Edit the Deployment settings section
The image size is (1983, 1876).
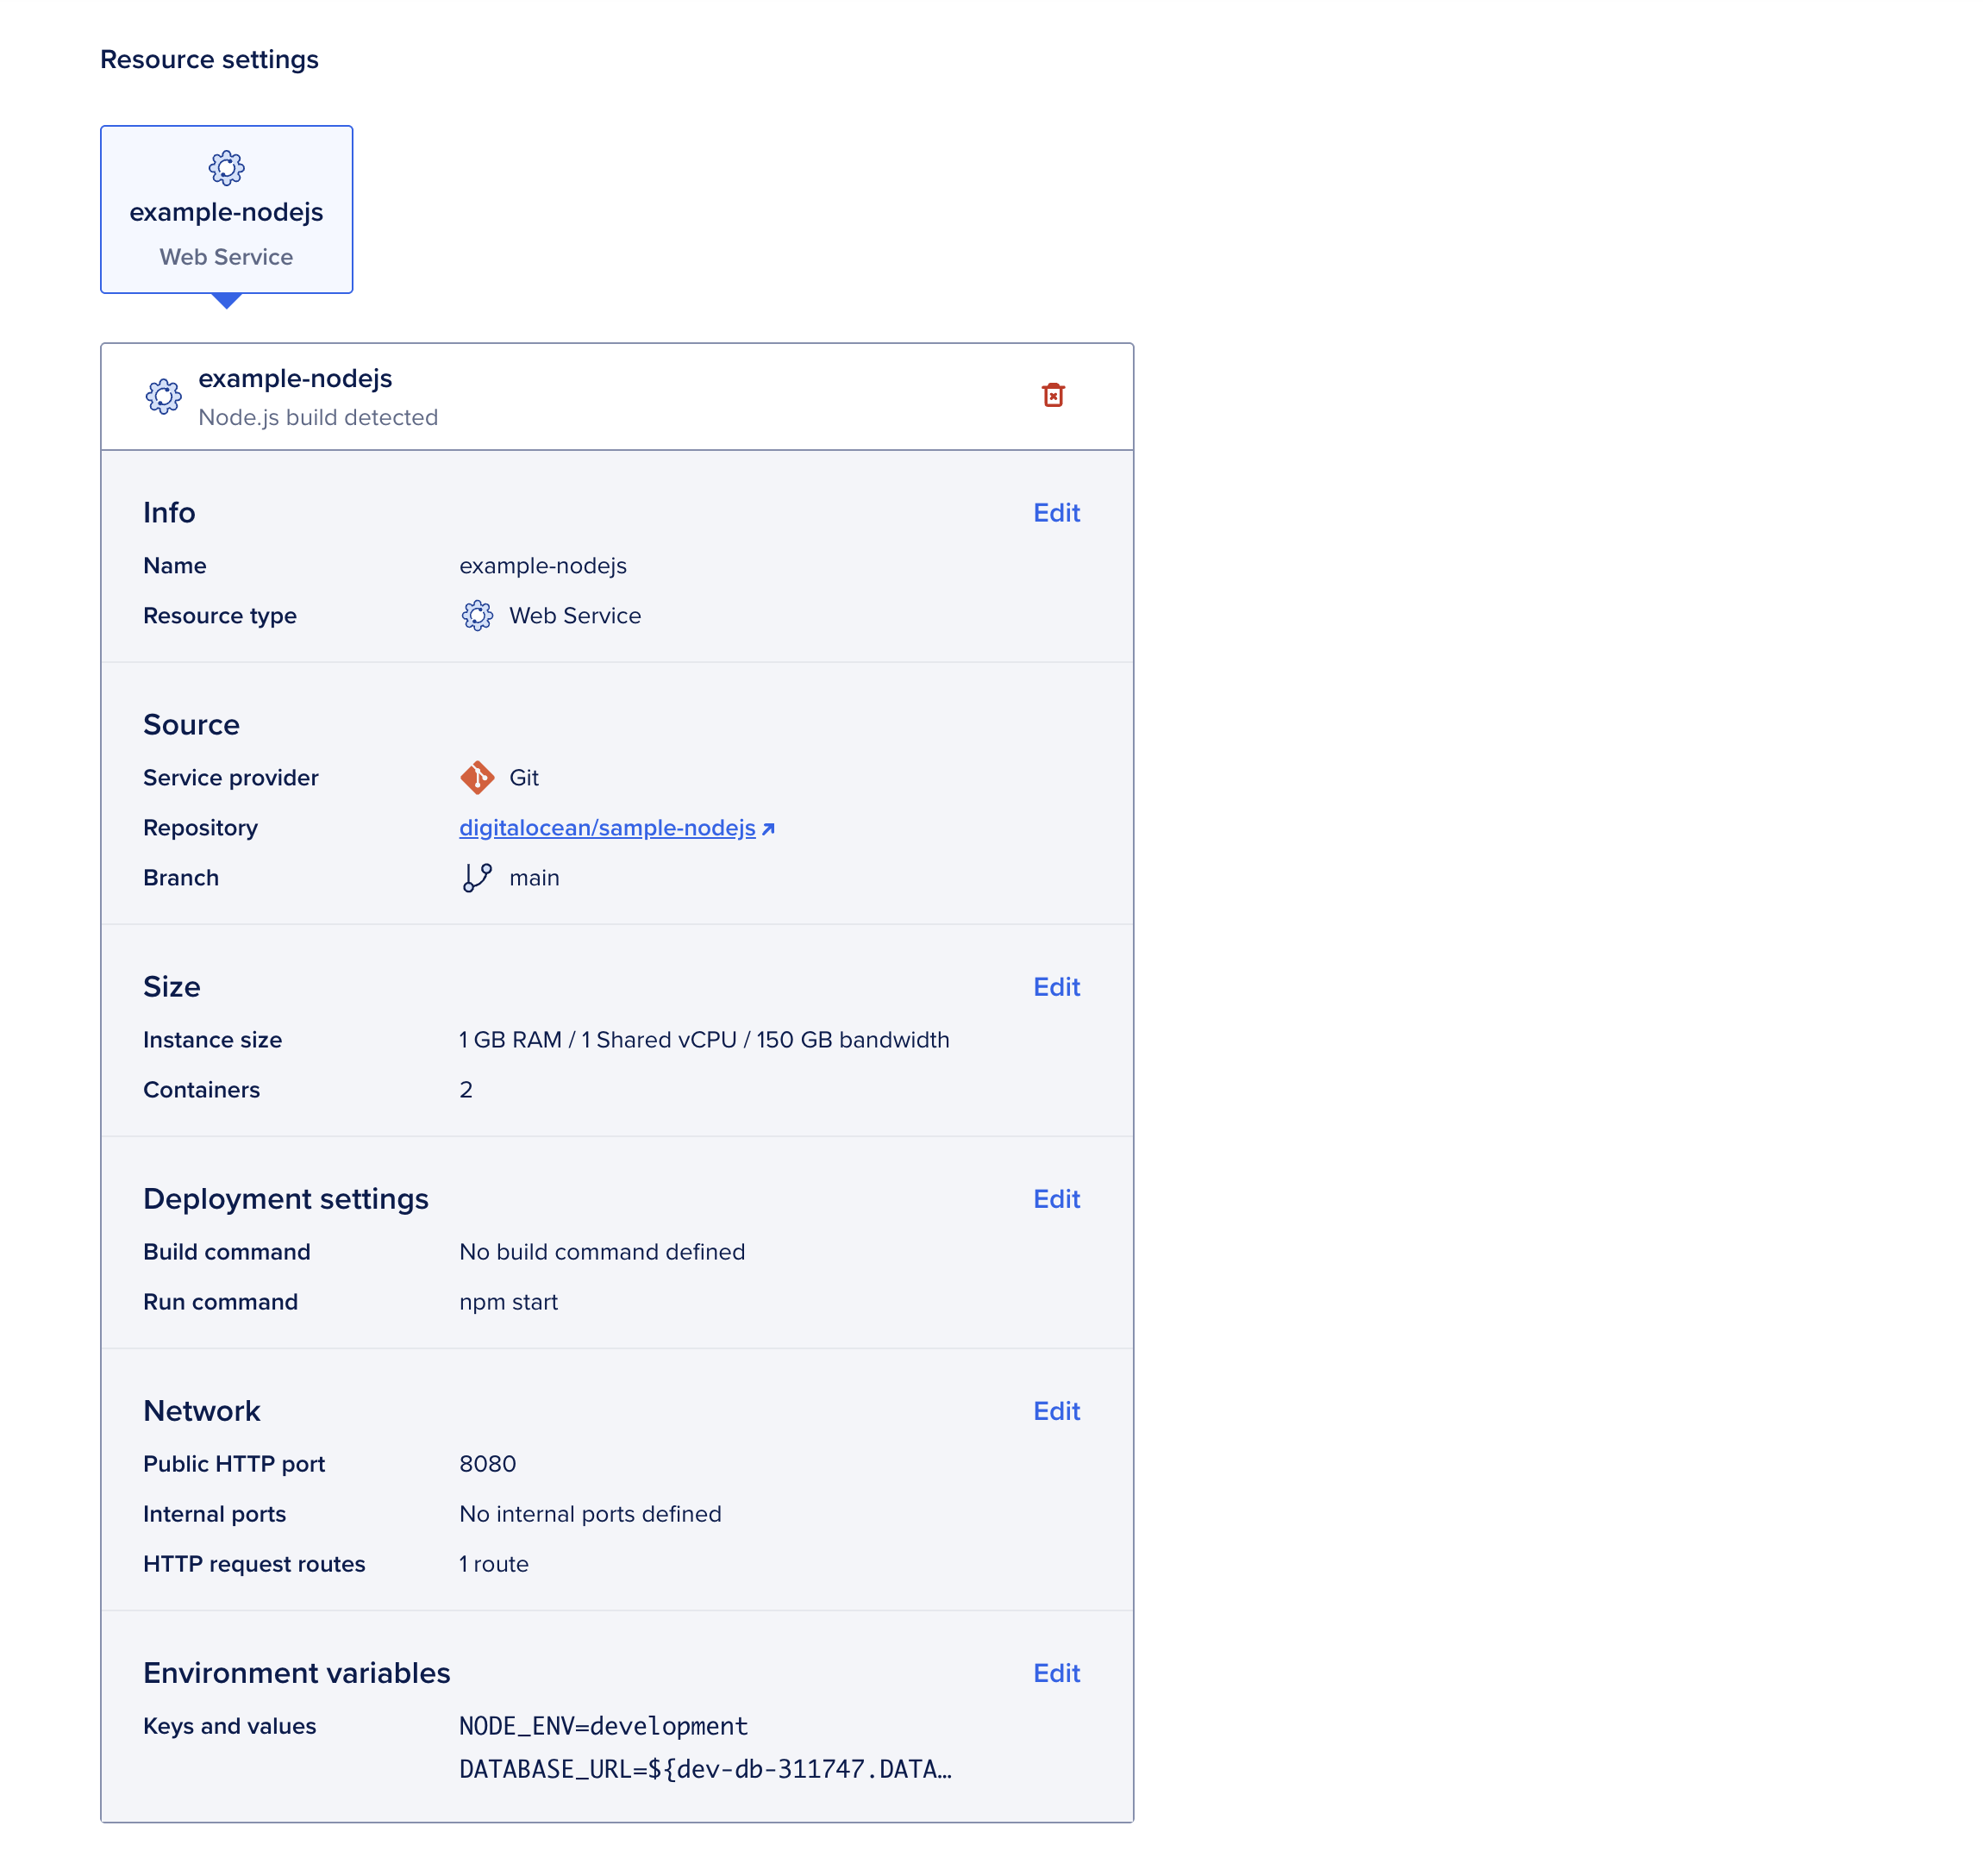1056,1199
